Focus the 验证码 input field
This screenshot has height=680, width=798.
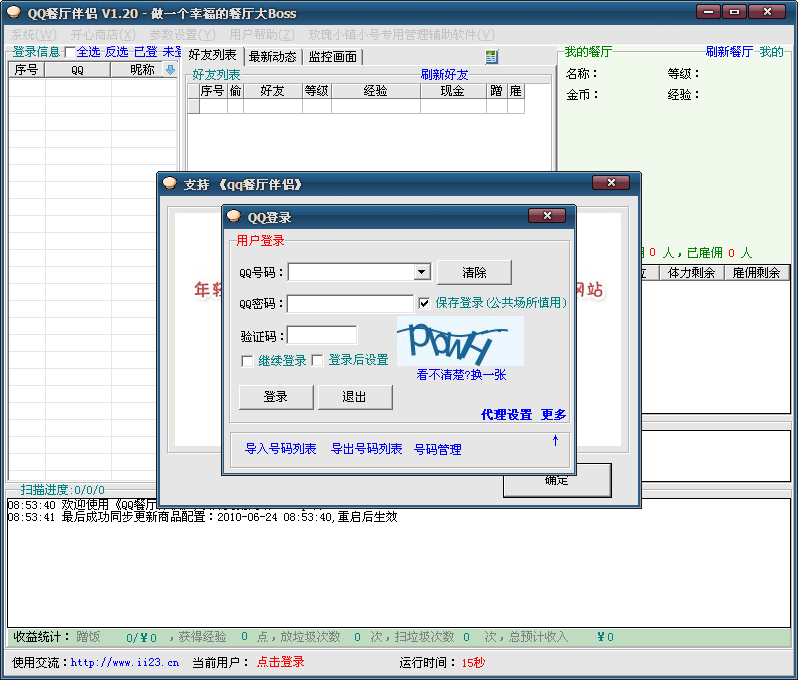(x=322, y=335)
